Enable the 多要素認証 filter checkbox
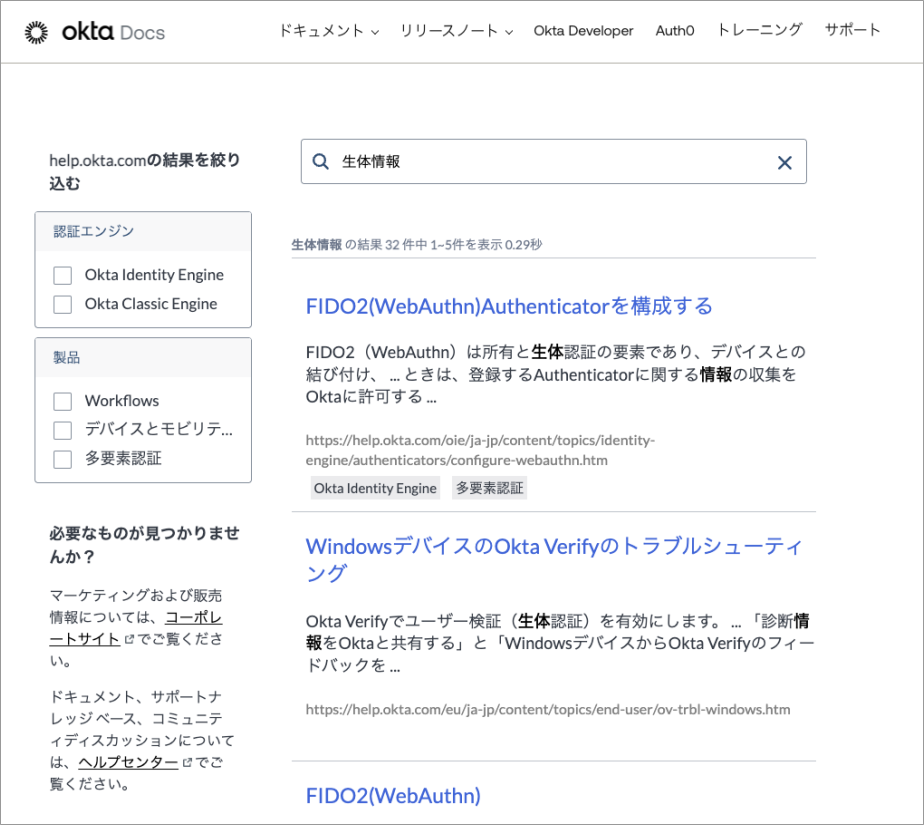 (x=63, y=459)
